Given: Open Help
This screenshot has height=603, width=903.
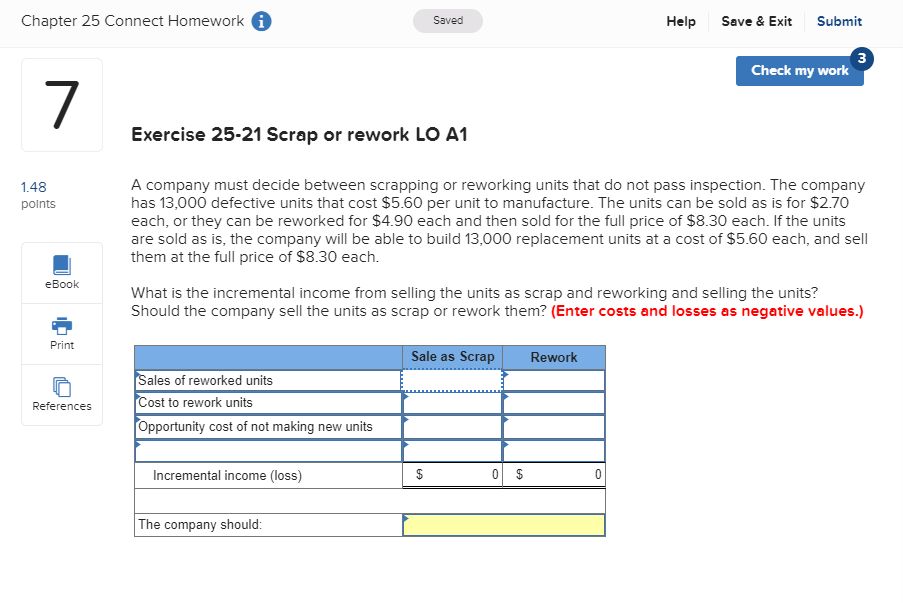Looking at the screenshot, I should pyautogui.click(x=681, y=21).
